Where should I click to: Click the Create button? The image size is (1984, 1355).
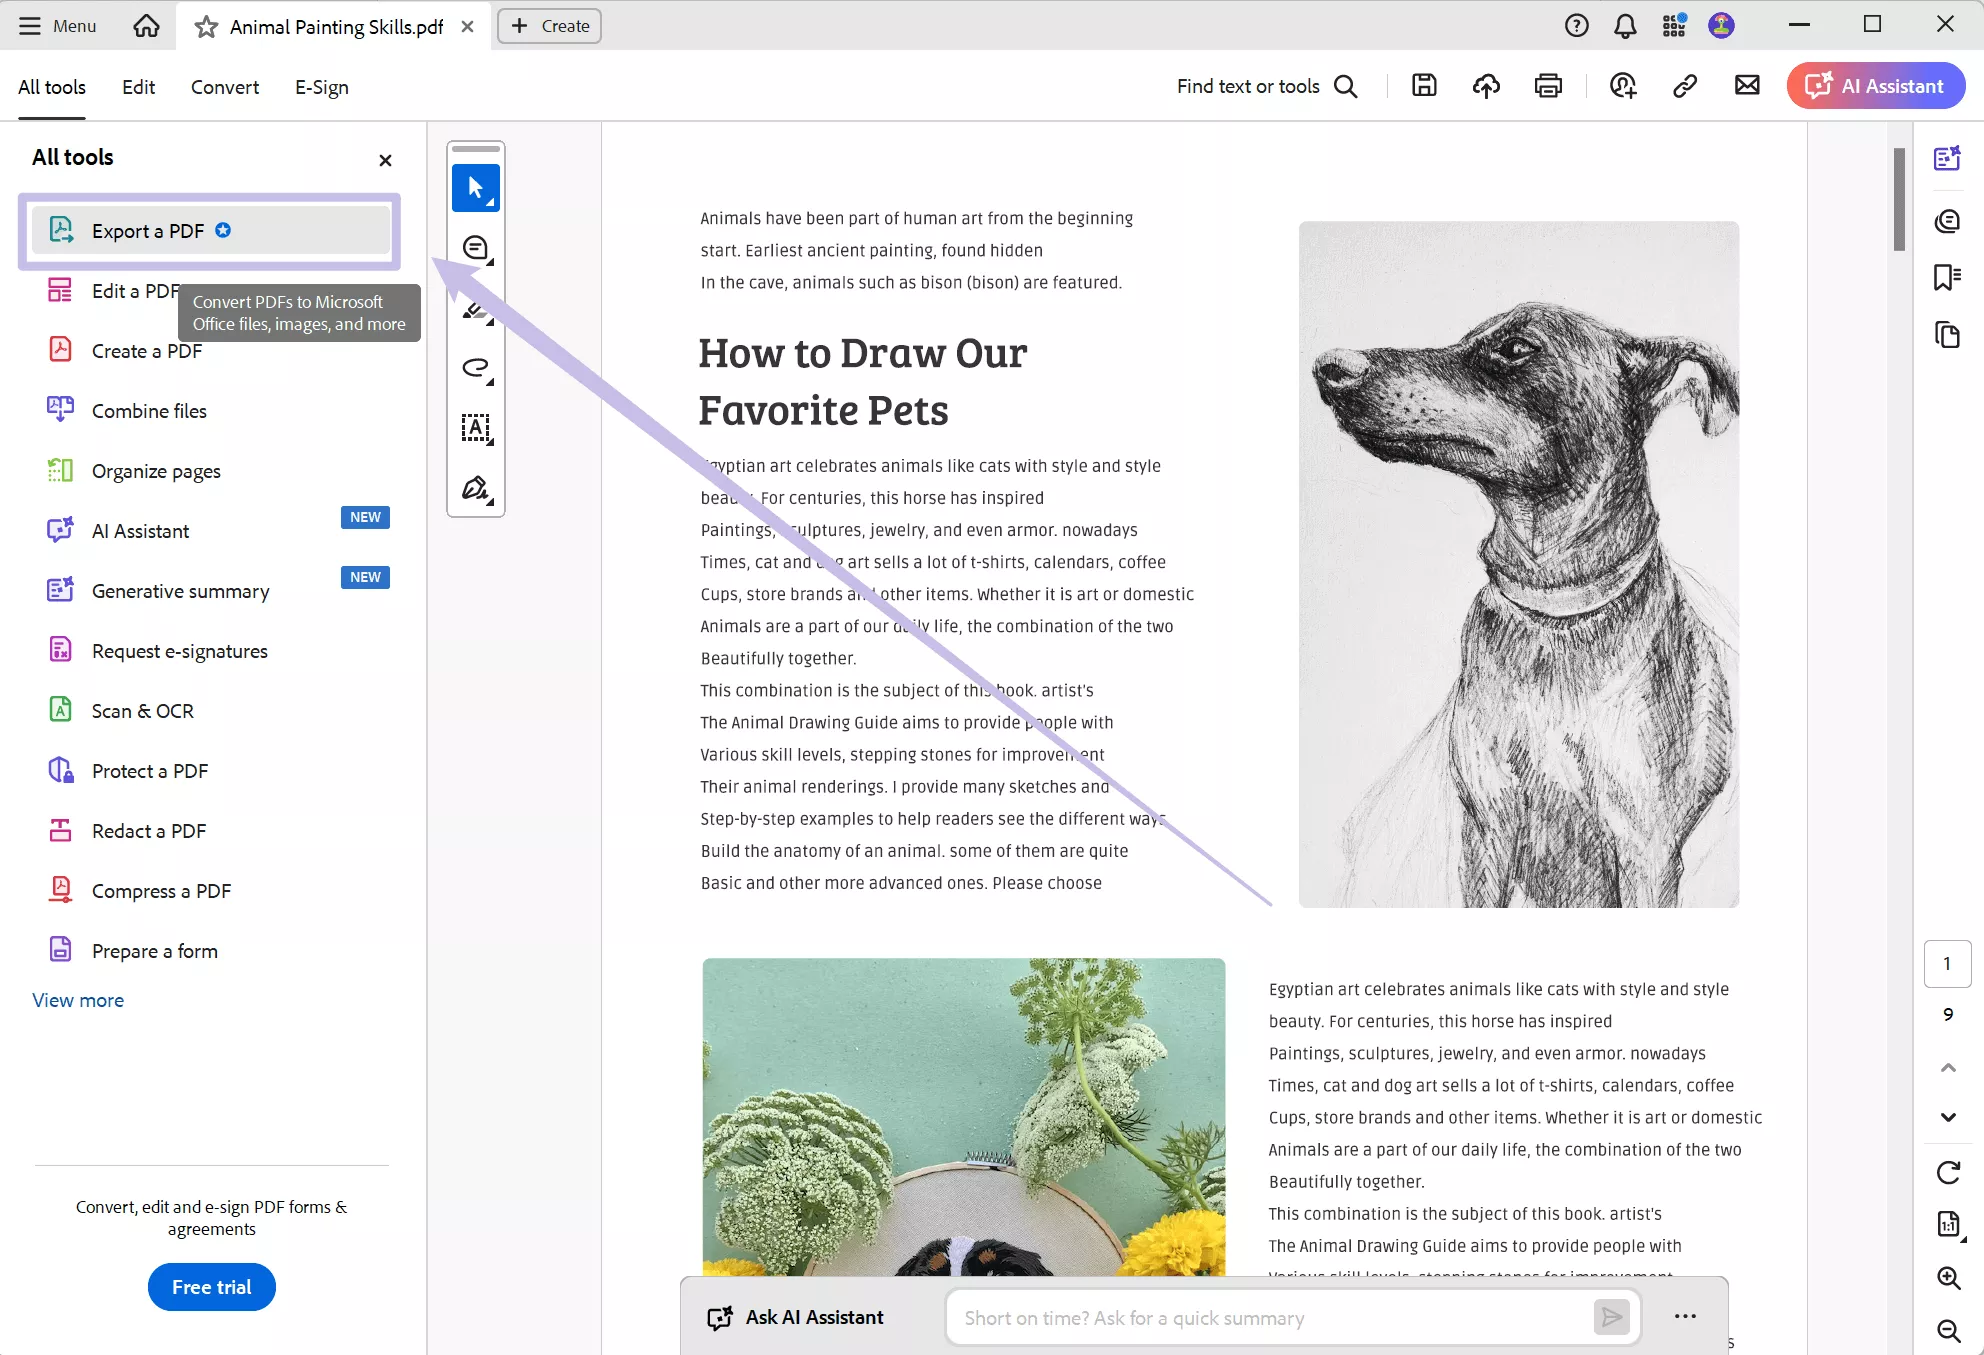(548, 26)
